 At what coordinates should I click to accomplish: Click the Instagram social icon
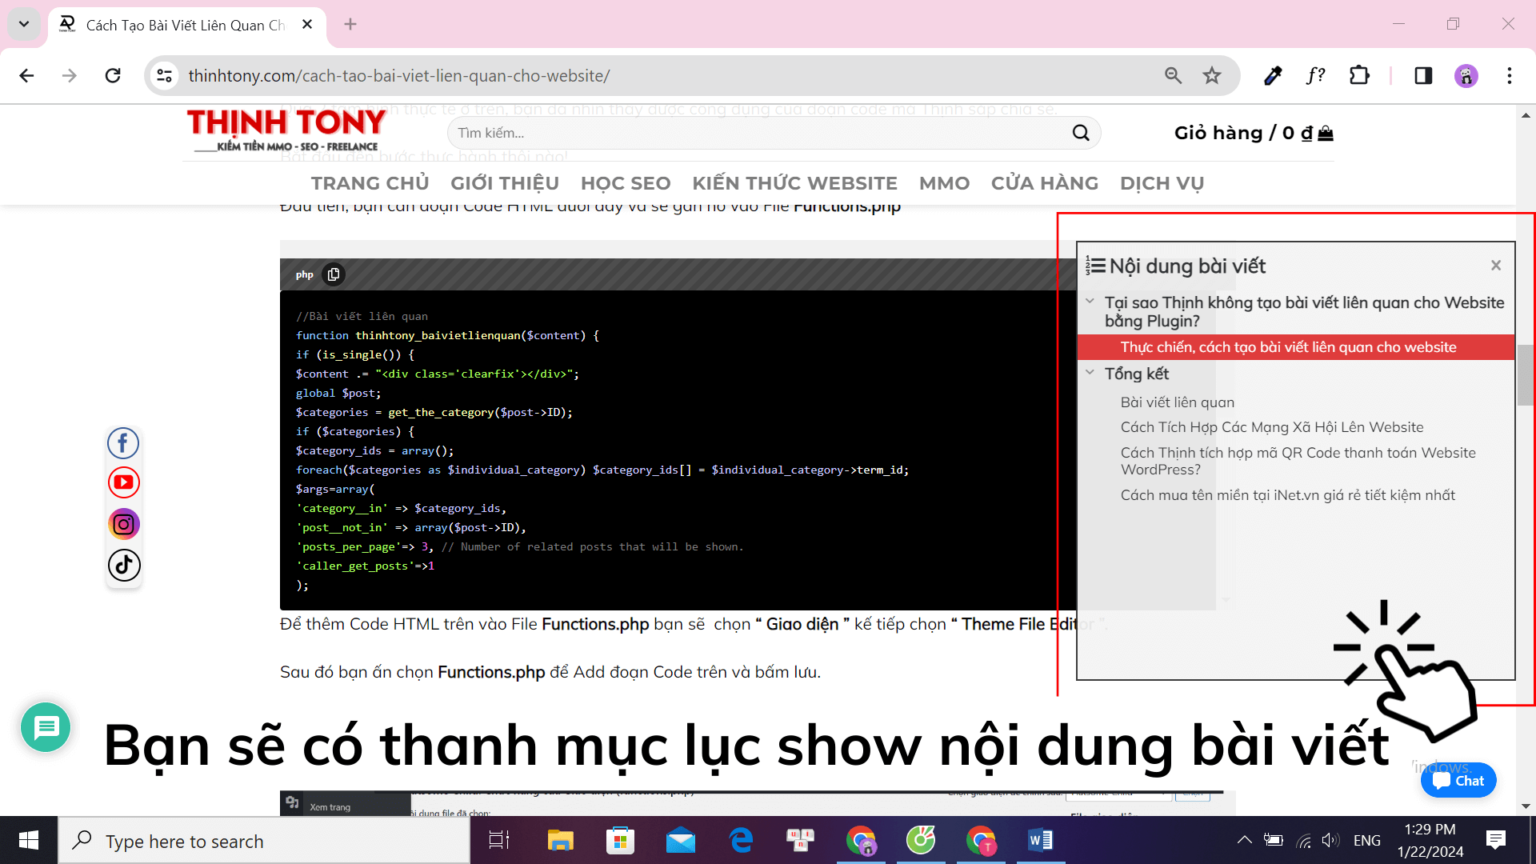coord(123,524)
